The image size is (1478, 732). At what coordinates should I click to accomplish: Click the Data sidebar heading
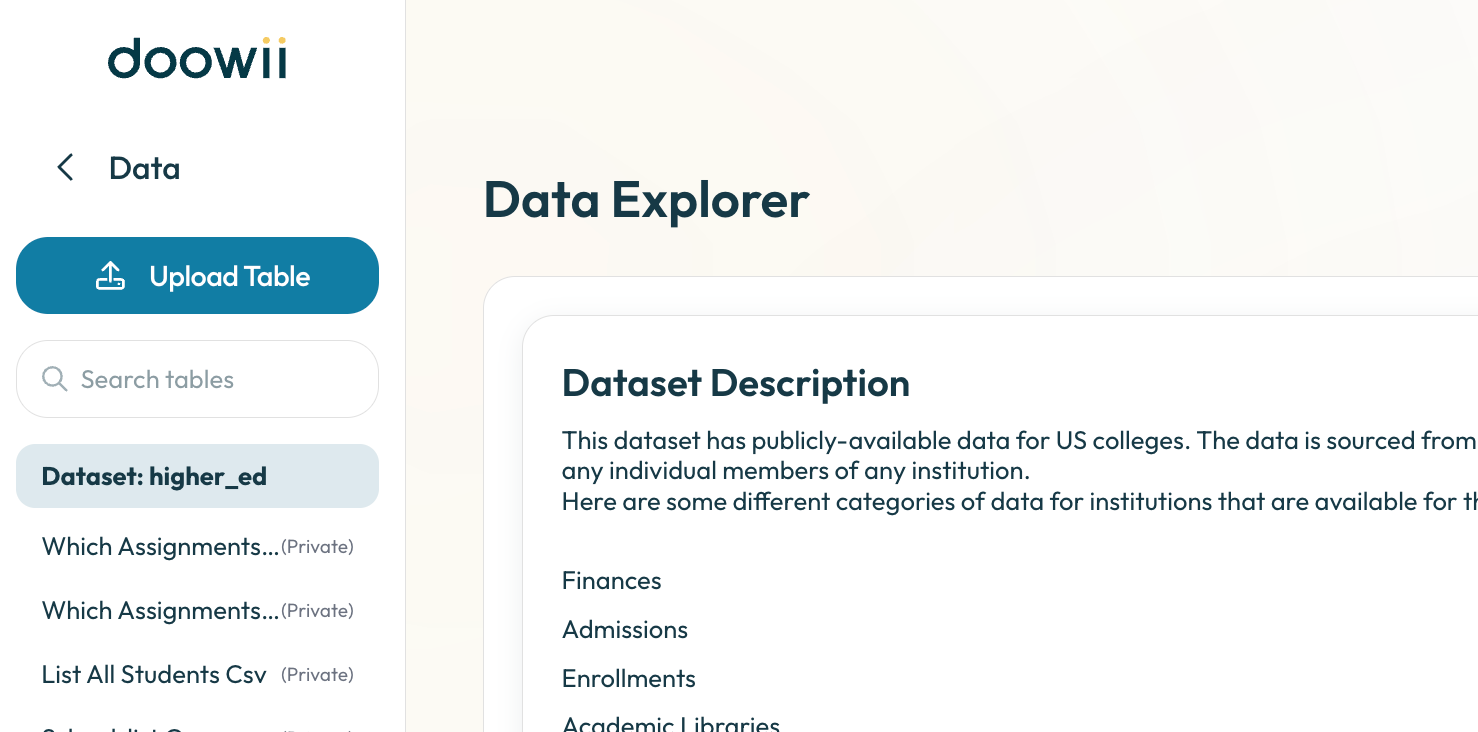(144, 168)
